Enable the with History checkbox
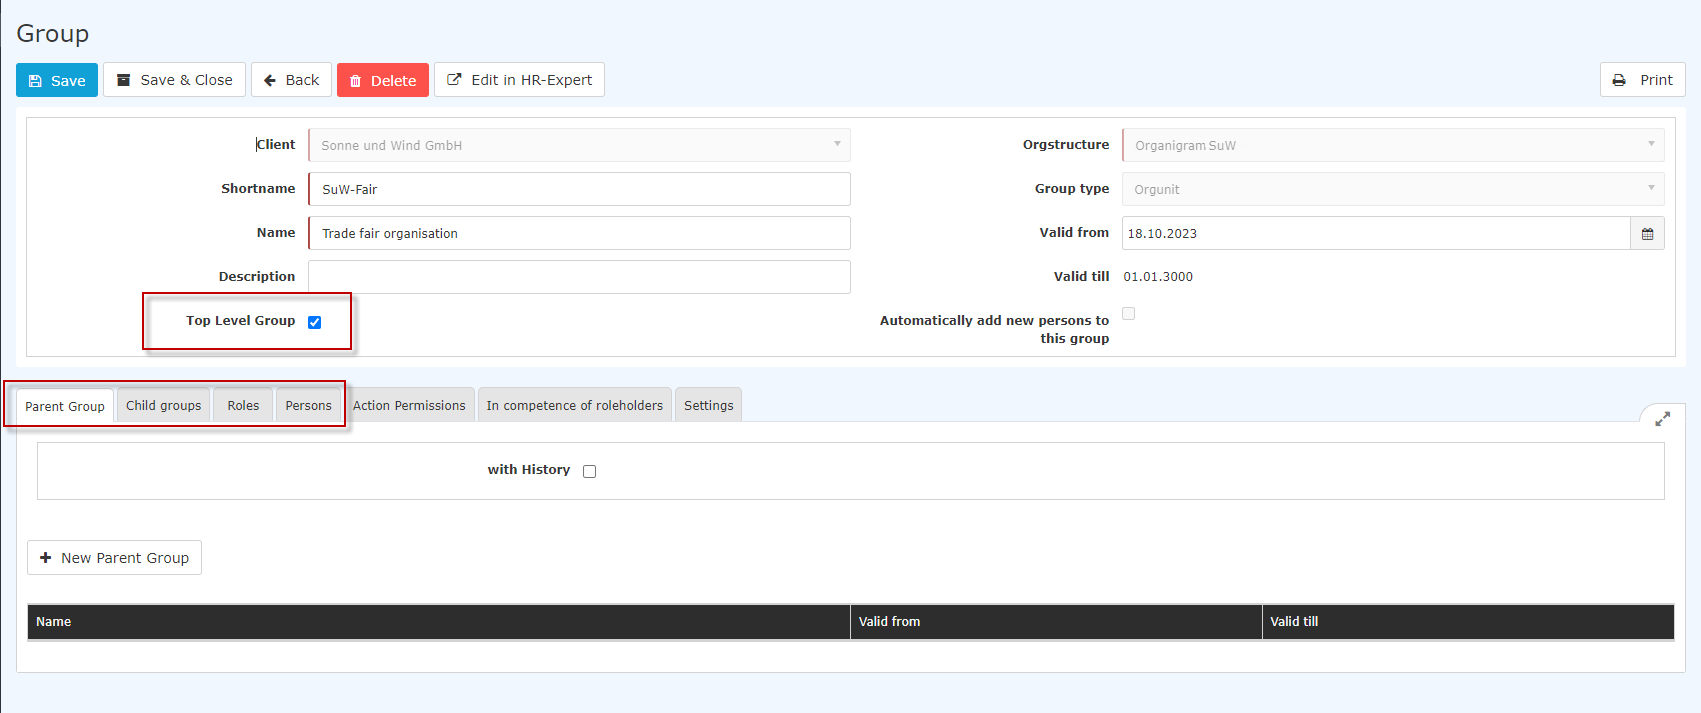The width and height of the screenshot is (1701, 713). tap(589, 471)
